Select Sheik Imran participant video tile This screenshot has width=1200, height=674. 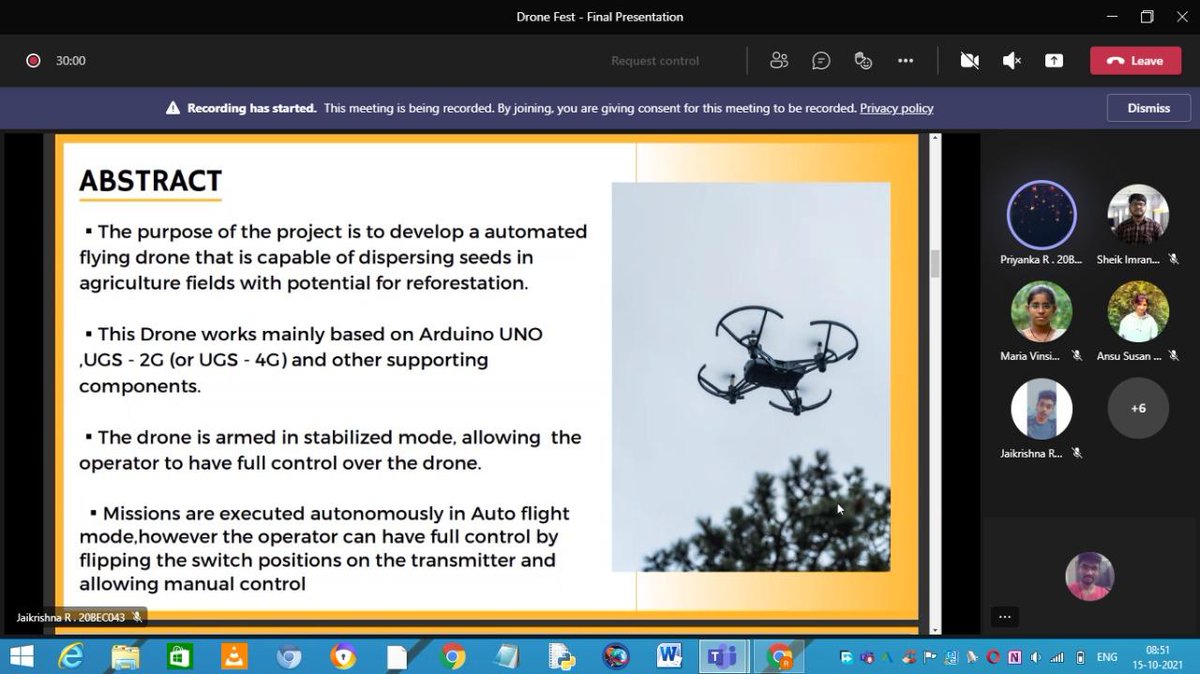click(1138, 215)
